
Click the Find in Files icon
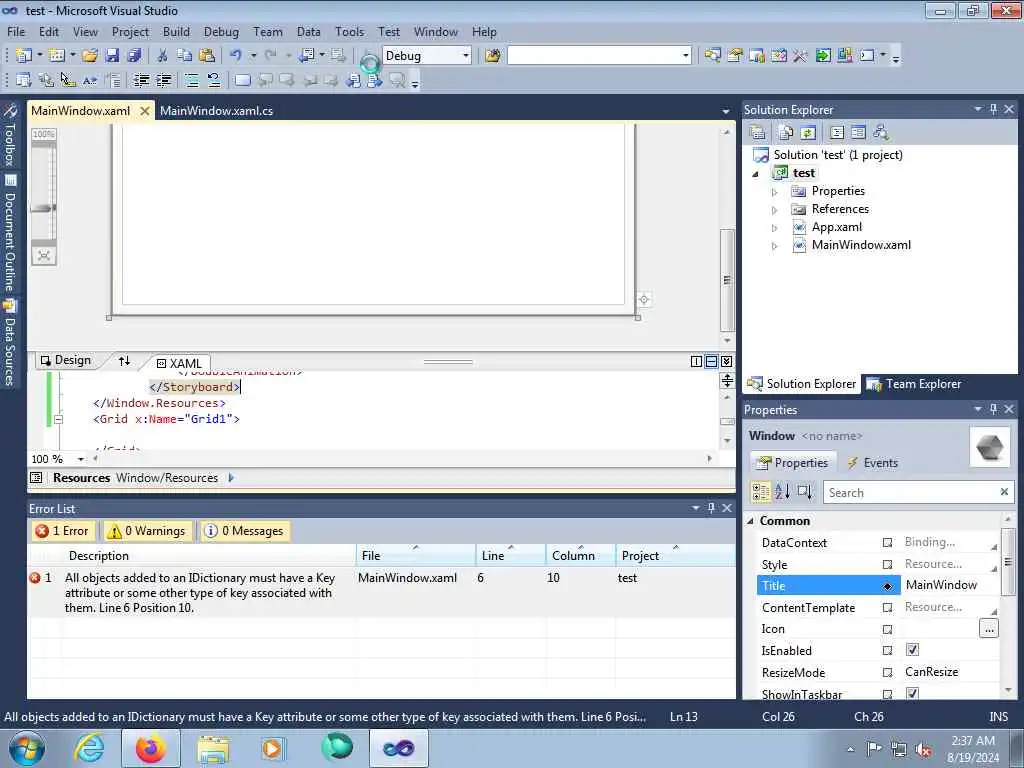click(492, 56)
